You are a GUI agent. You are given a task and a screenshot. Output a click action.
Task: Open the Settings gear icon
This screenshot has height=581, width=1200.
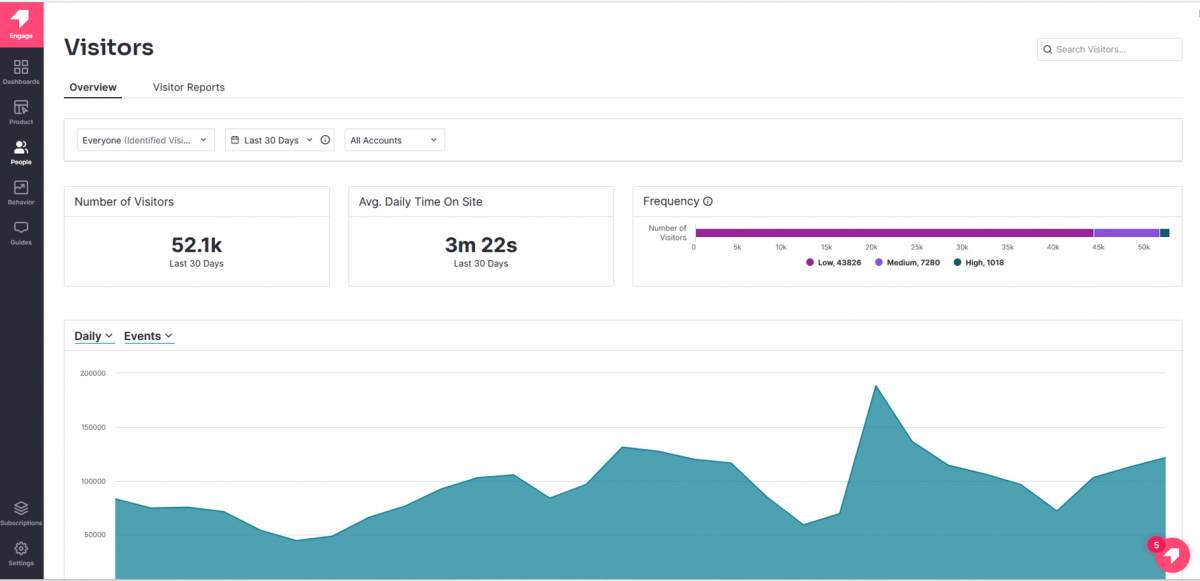(21, 548)
